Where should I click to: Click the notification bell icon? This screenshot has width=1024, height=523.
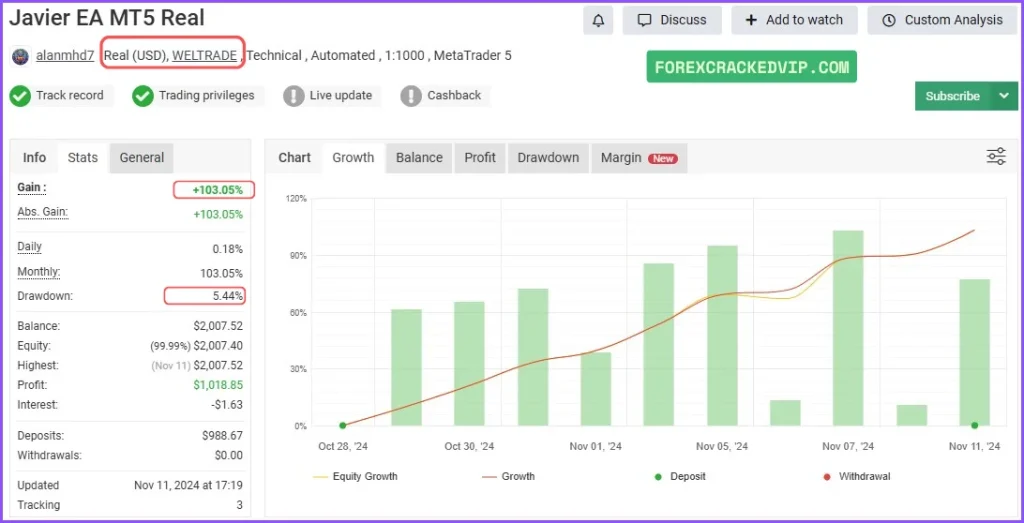pos(598,20)
